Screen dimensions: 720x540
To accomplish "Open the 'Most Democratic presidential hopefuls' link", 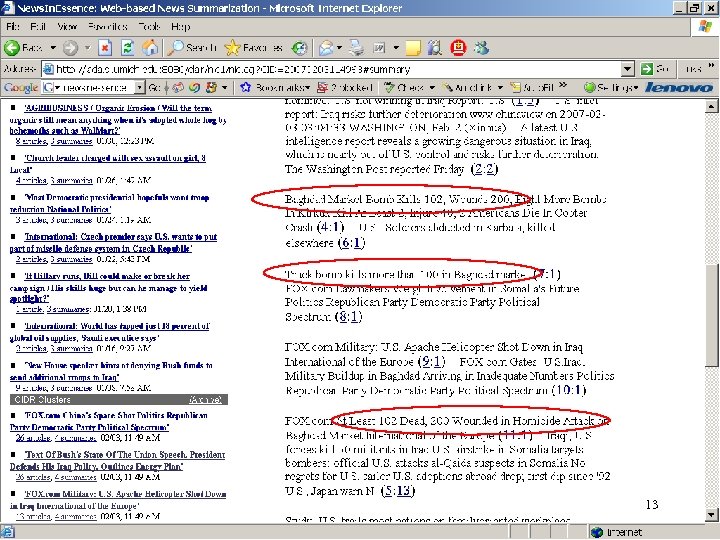I will [109, 203].
